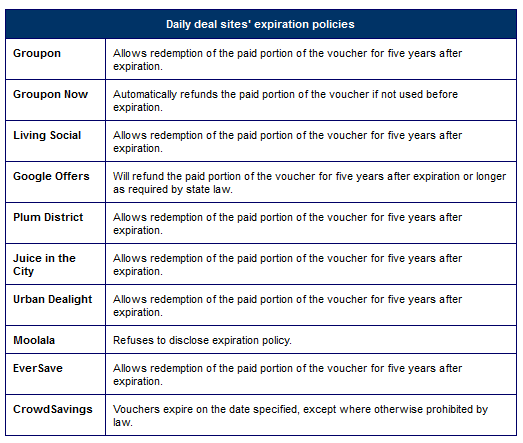
Task: Click the Juice in the City label
Action: click(x=44, y=265)
